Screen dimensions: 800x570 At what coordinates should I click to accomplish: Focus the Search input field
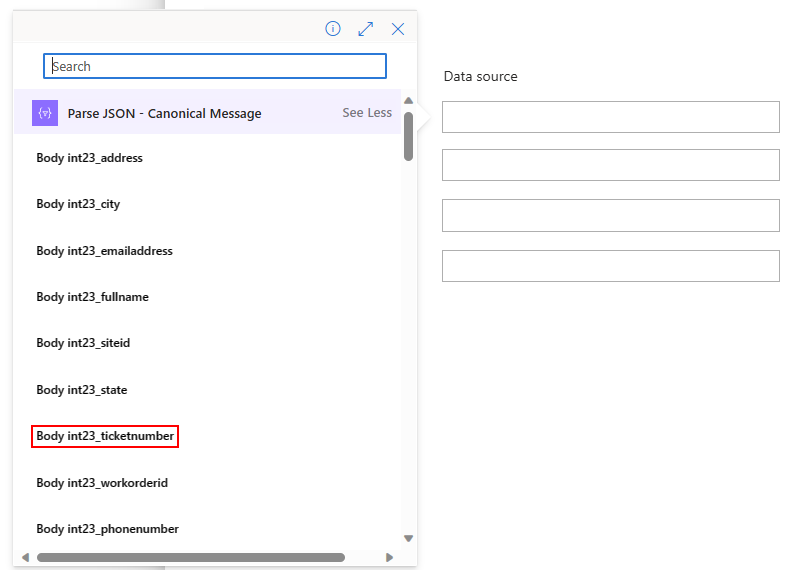(x=215, y=66)
